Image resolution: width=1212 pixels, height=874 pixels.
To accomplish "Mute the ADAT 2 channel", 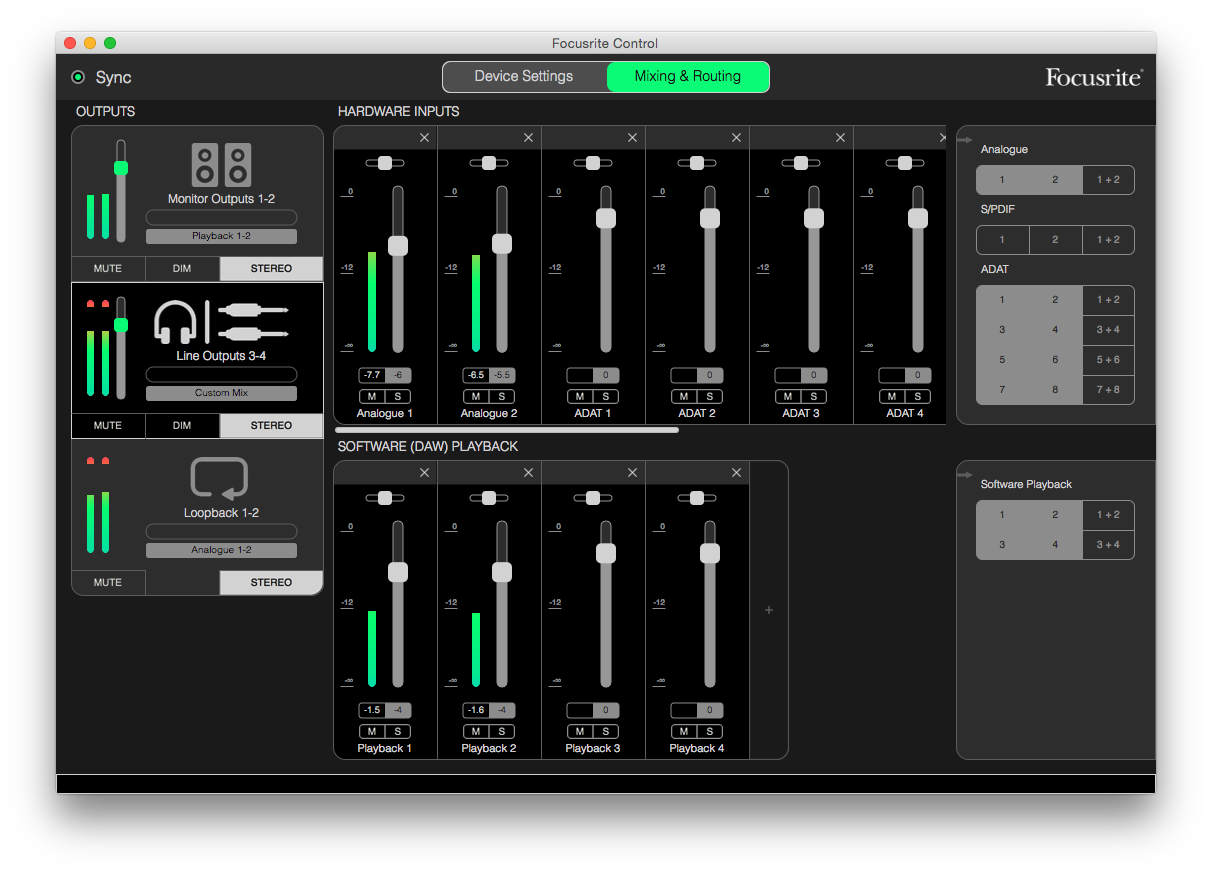I will [x=684, y=396].
